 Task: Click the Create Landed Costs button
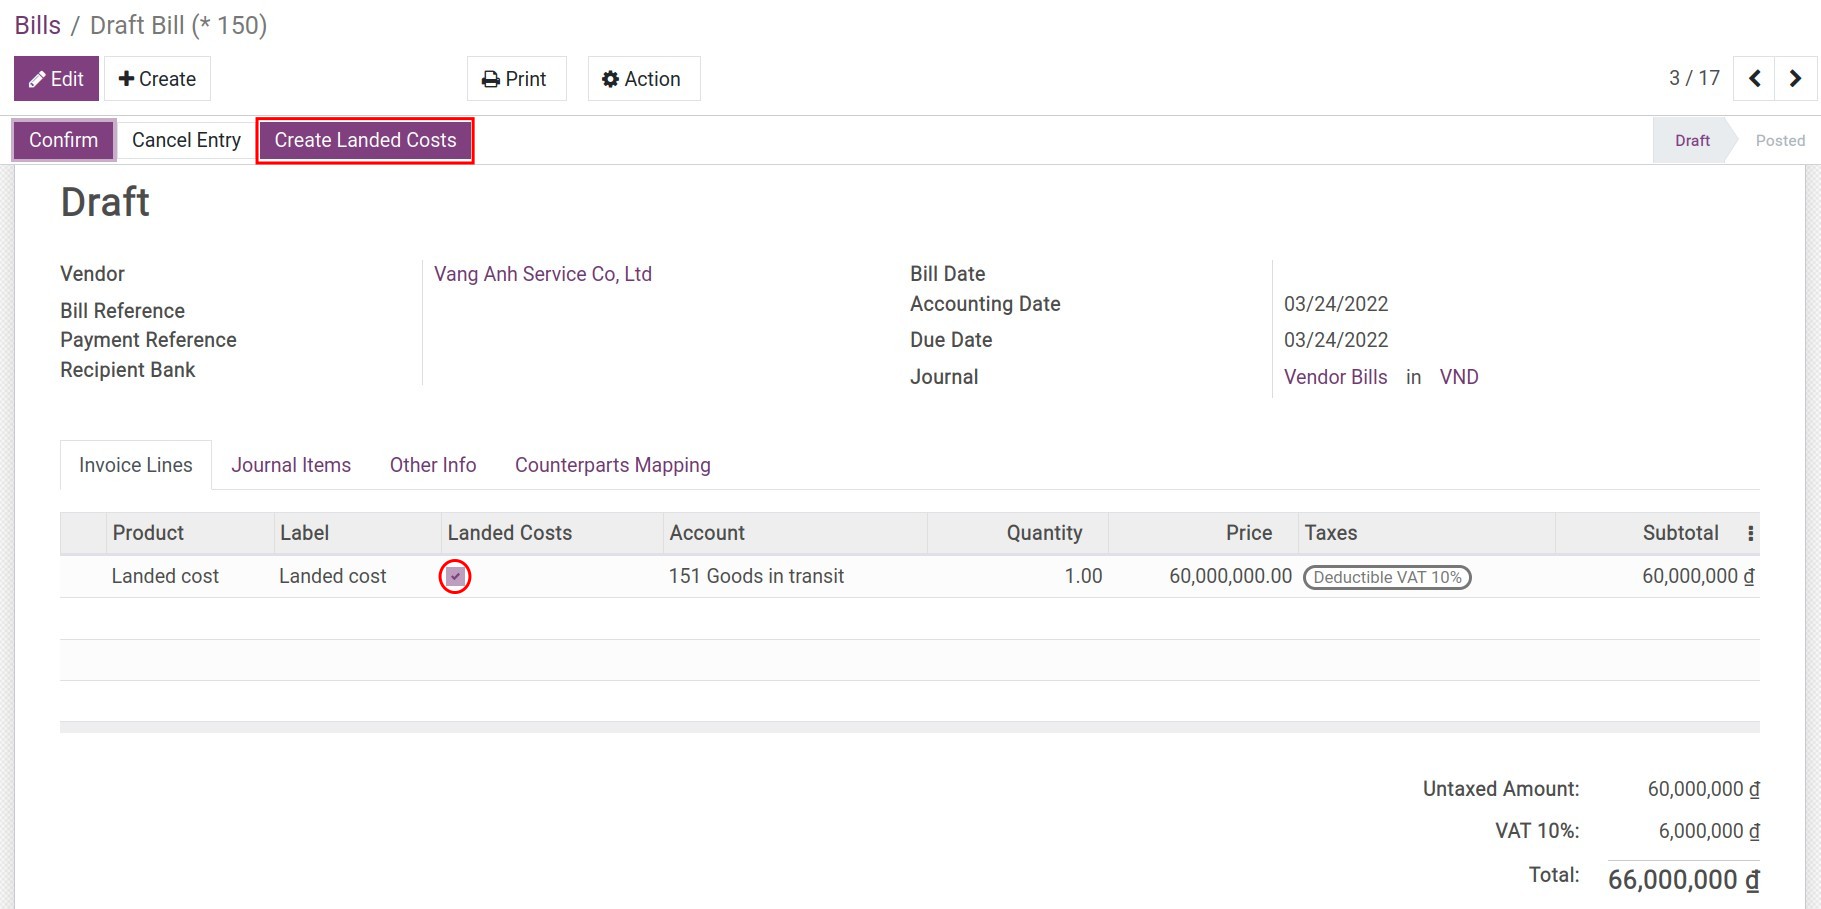point(365,140)
